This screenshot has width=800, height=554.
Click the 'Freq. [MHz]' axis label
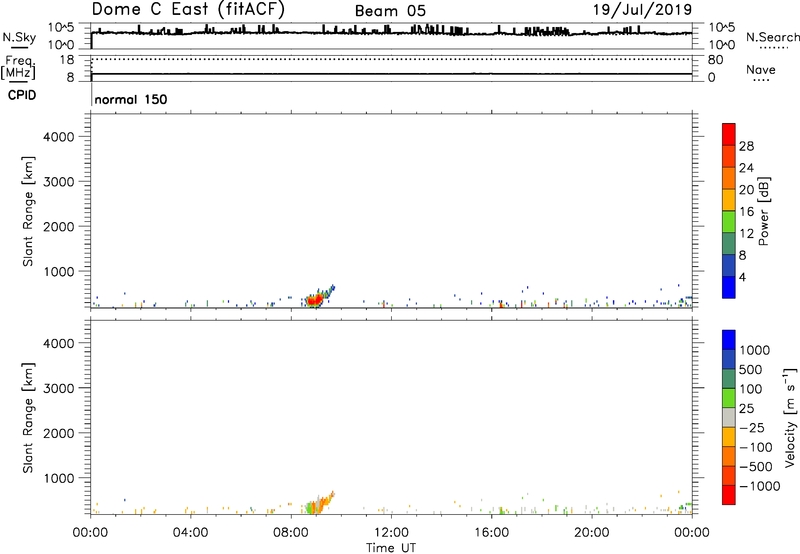(x=19, y=68)
